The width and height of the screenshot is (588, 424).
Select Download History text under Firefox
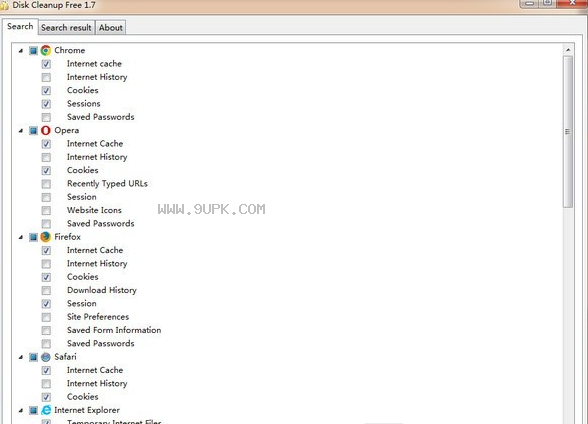coord(102,290)
